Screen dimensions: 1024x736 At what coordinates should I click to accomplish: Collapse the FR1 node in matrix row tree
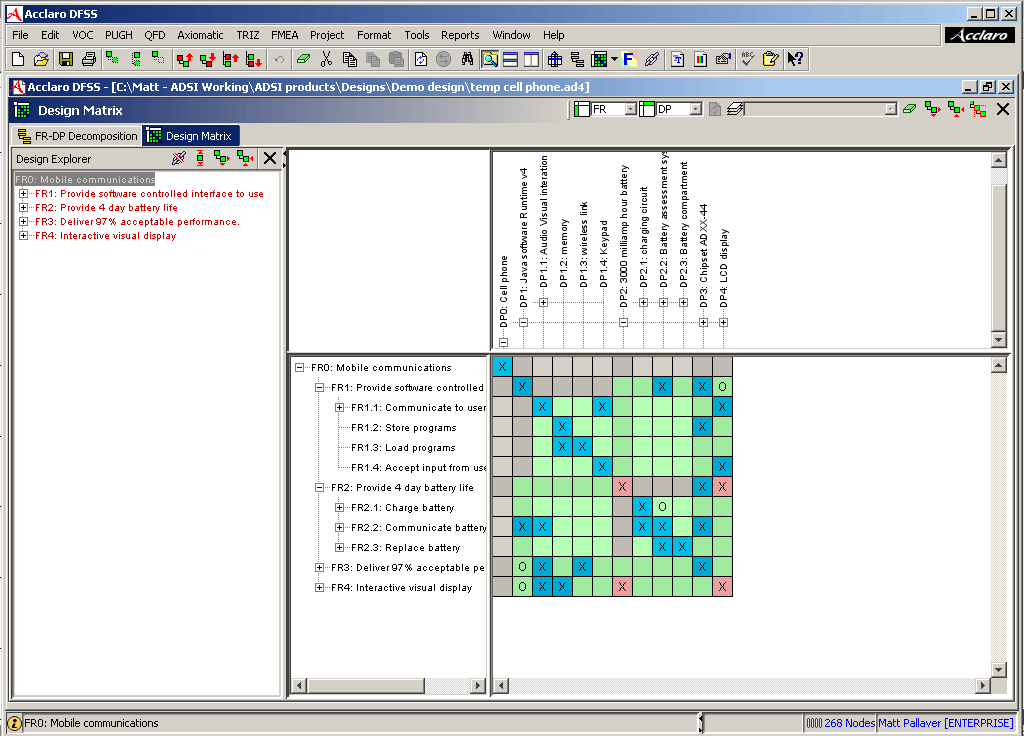click(320, 388)
